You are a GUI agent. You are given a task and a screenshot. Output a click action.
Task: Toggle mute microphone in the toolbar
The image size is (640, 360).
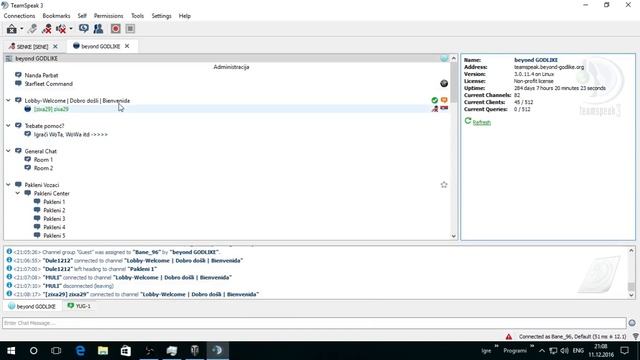[47, 29]
